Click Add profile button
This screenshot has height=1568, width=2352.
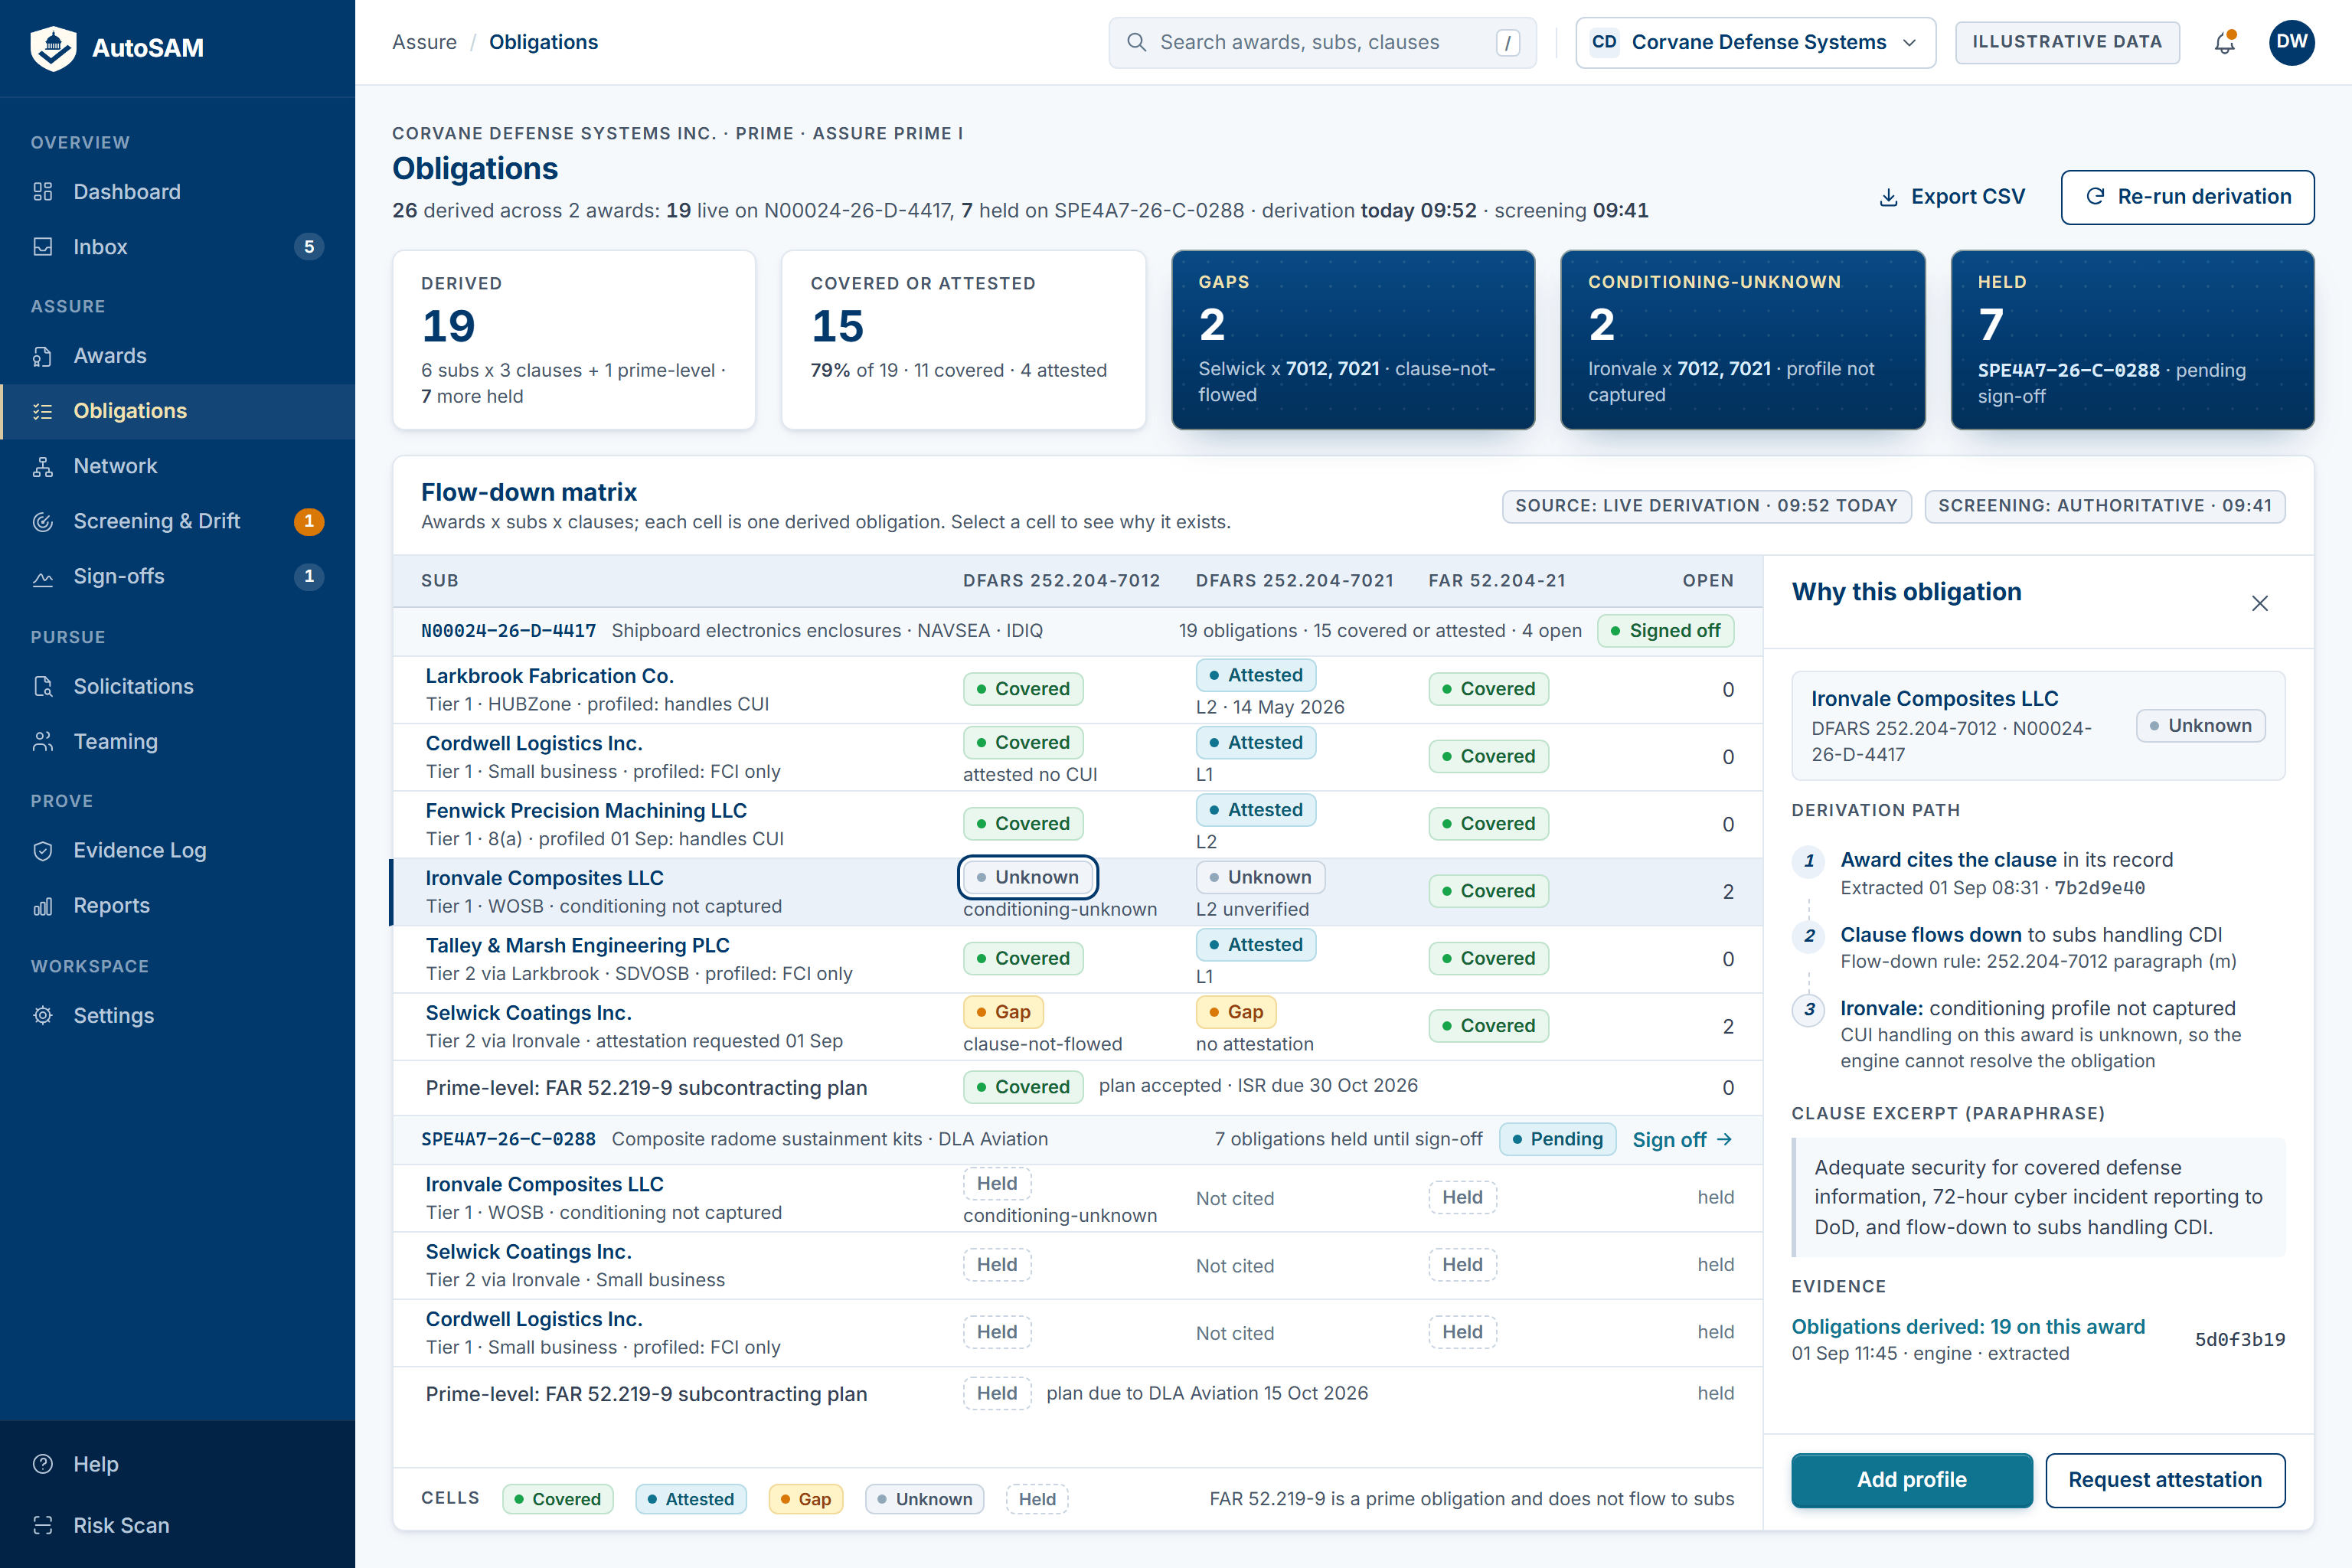pyautogui.click(x=1911, y=1480)
